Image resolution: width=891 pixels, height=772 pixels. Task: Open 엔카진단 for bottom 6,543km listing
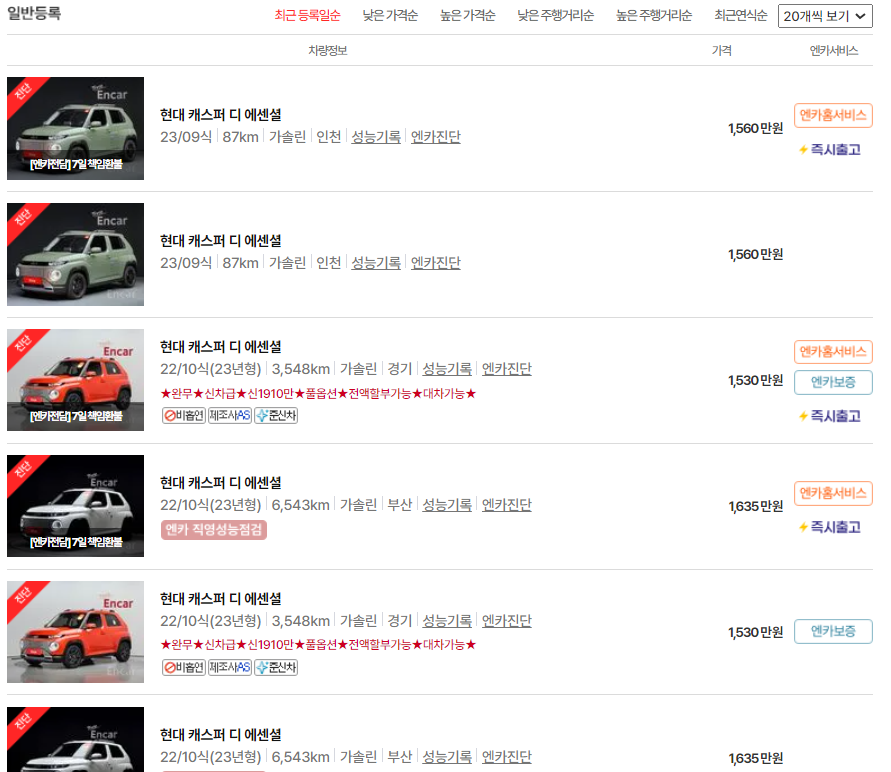pos(507,757)
